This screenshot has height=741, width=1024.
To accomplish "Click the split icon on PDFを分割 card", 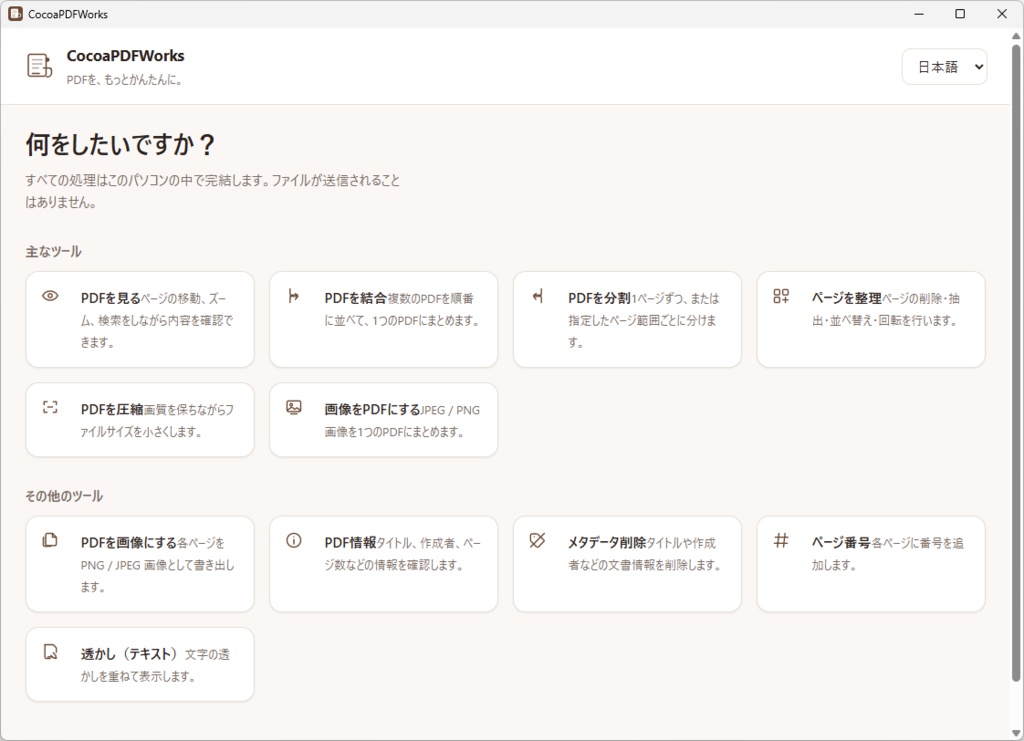I will (x=537, y=296).
